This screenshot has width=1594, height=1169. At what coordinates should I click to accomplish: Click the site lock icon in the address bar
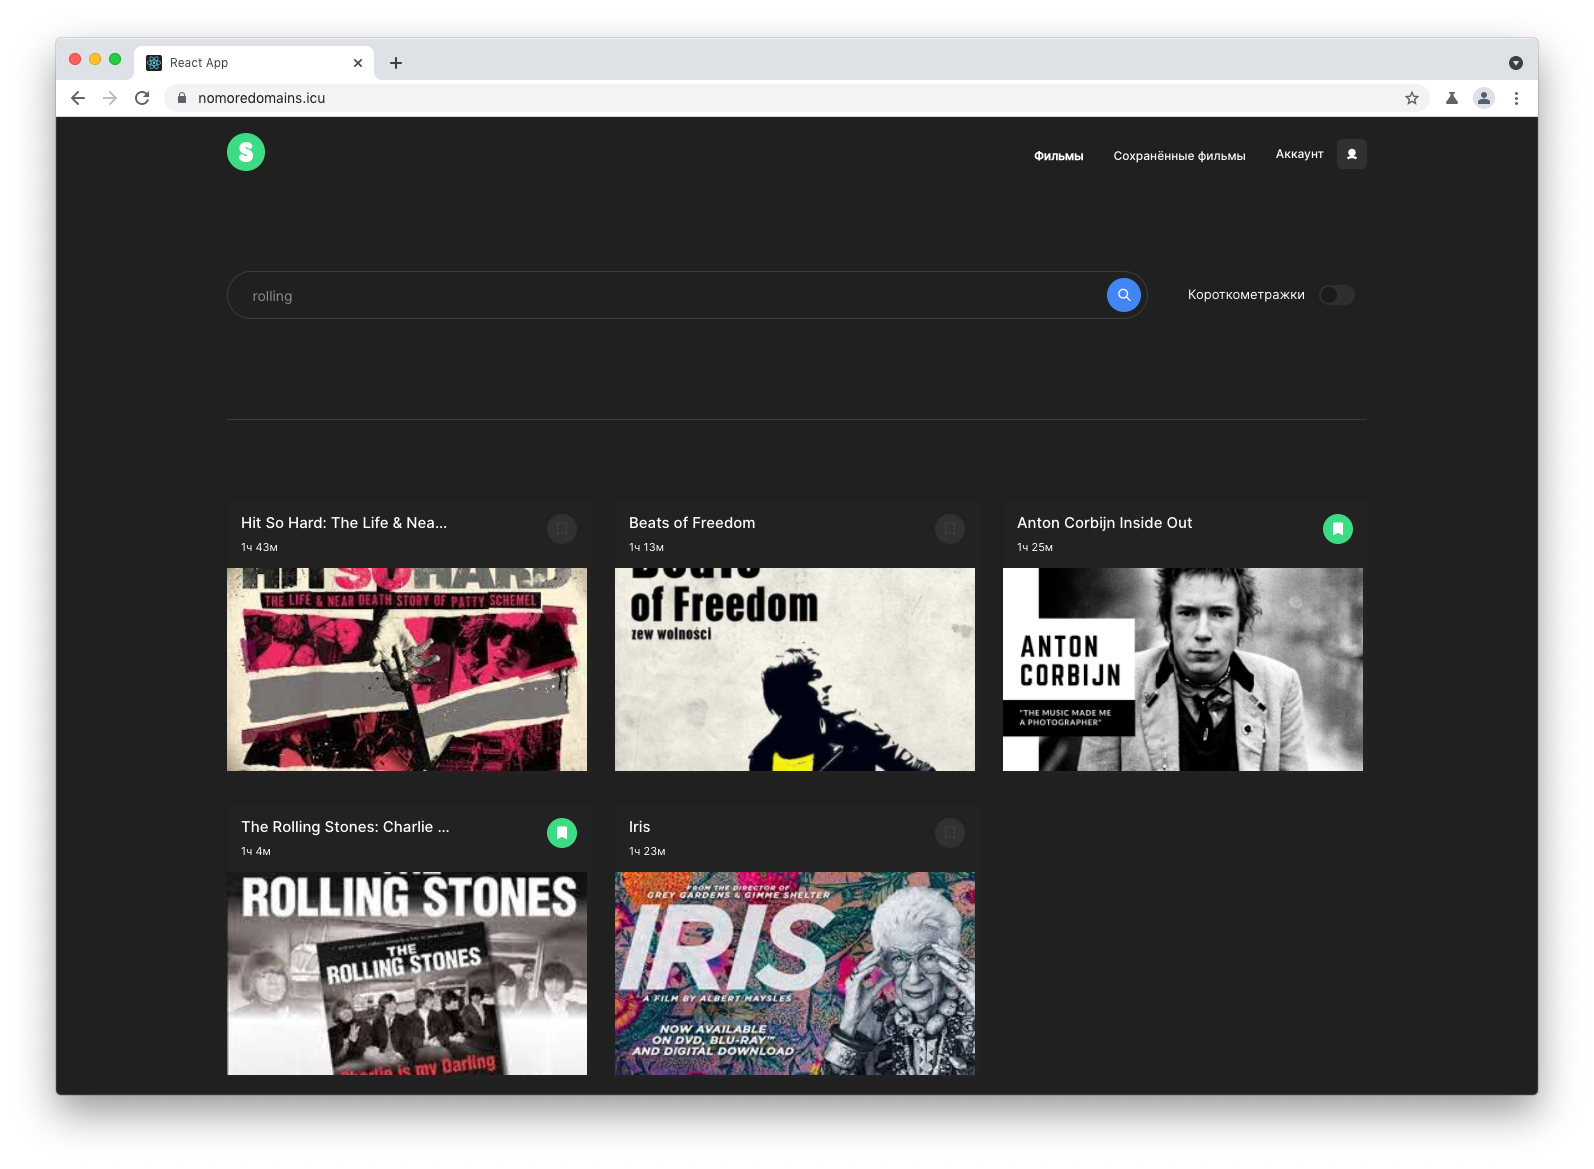click(x=182, y=98)
